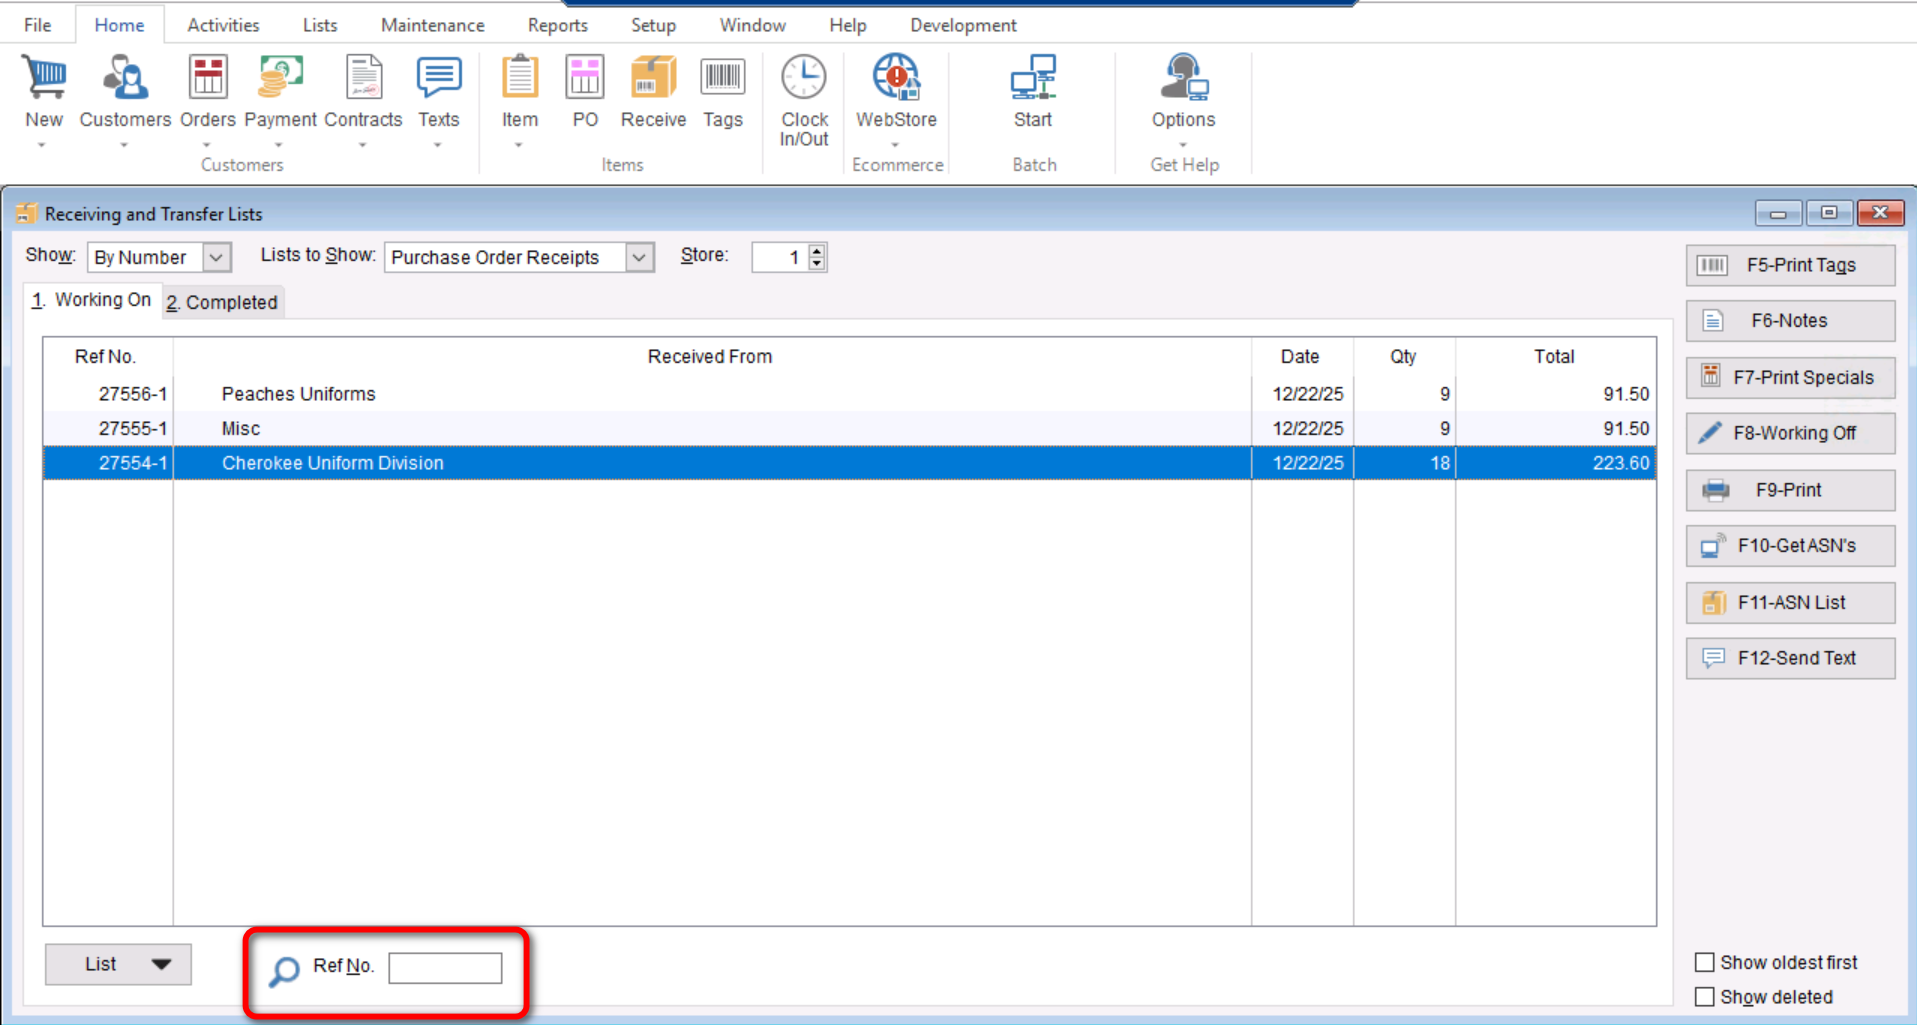Viewport: 1917px width, 1025px height.
Task: Click the Clock In/Out icon
Action: point(803,79)
